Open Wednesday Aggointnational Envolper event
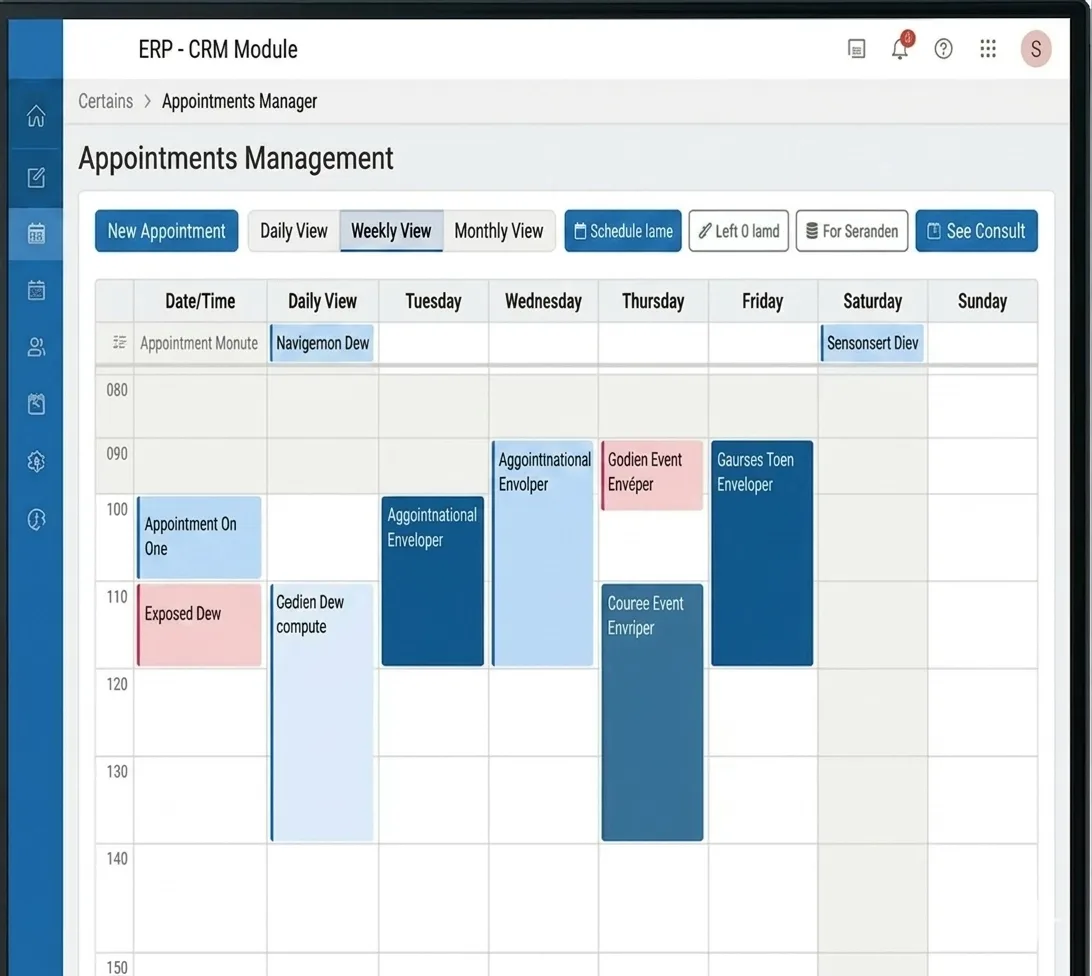The width and height of the screenshot is (1092, 976). (543, 553)
